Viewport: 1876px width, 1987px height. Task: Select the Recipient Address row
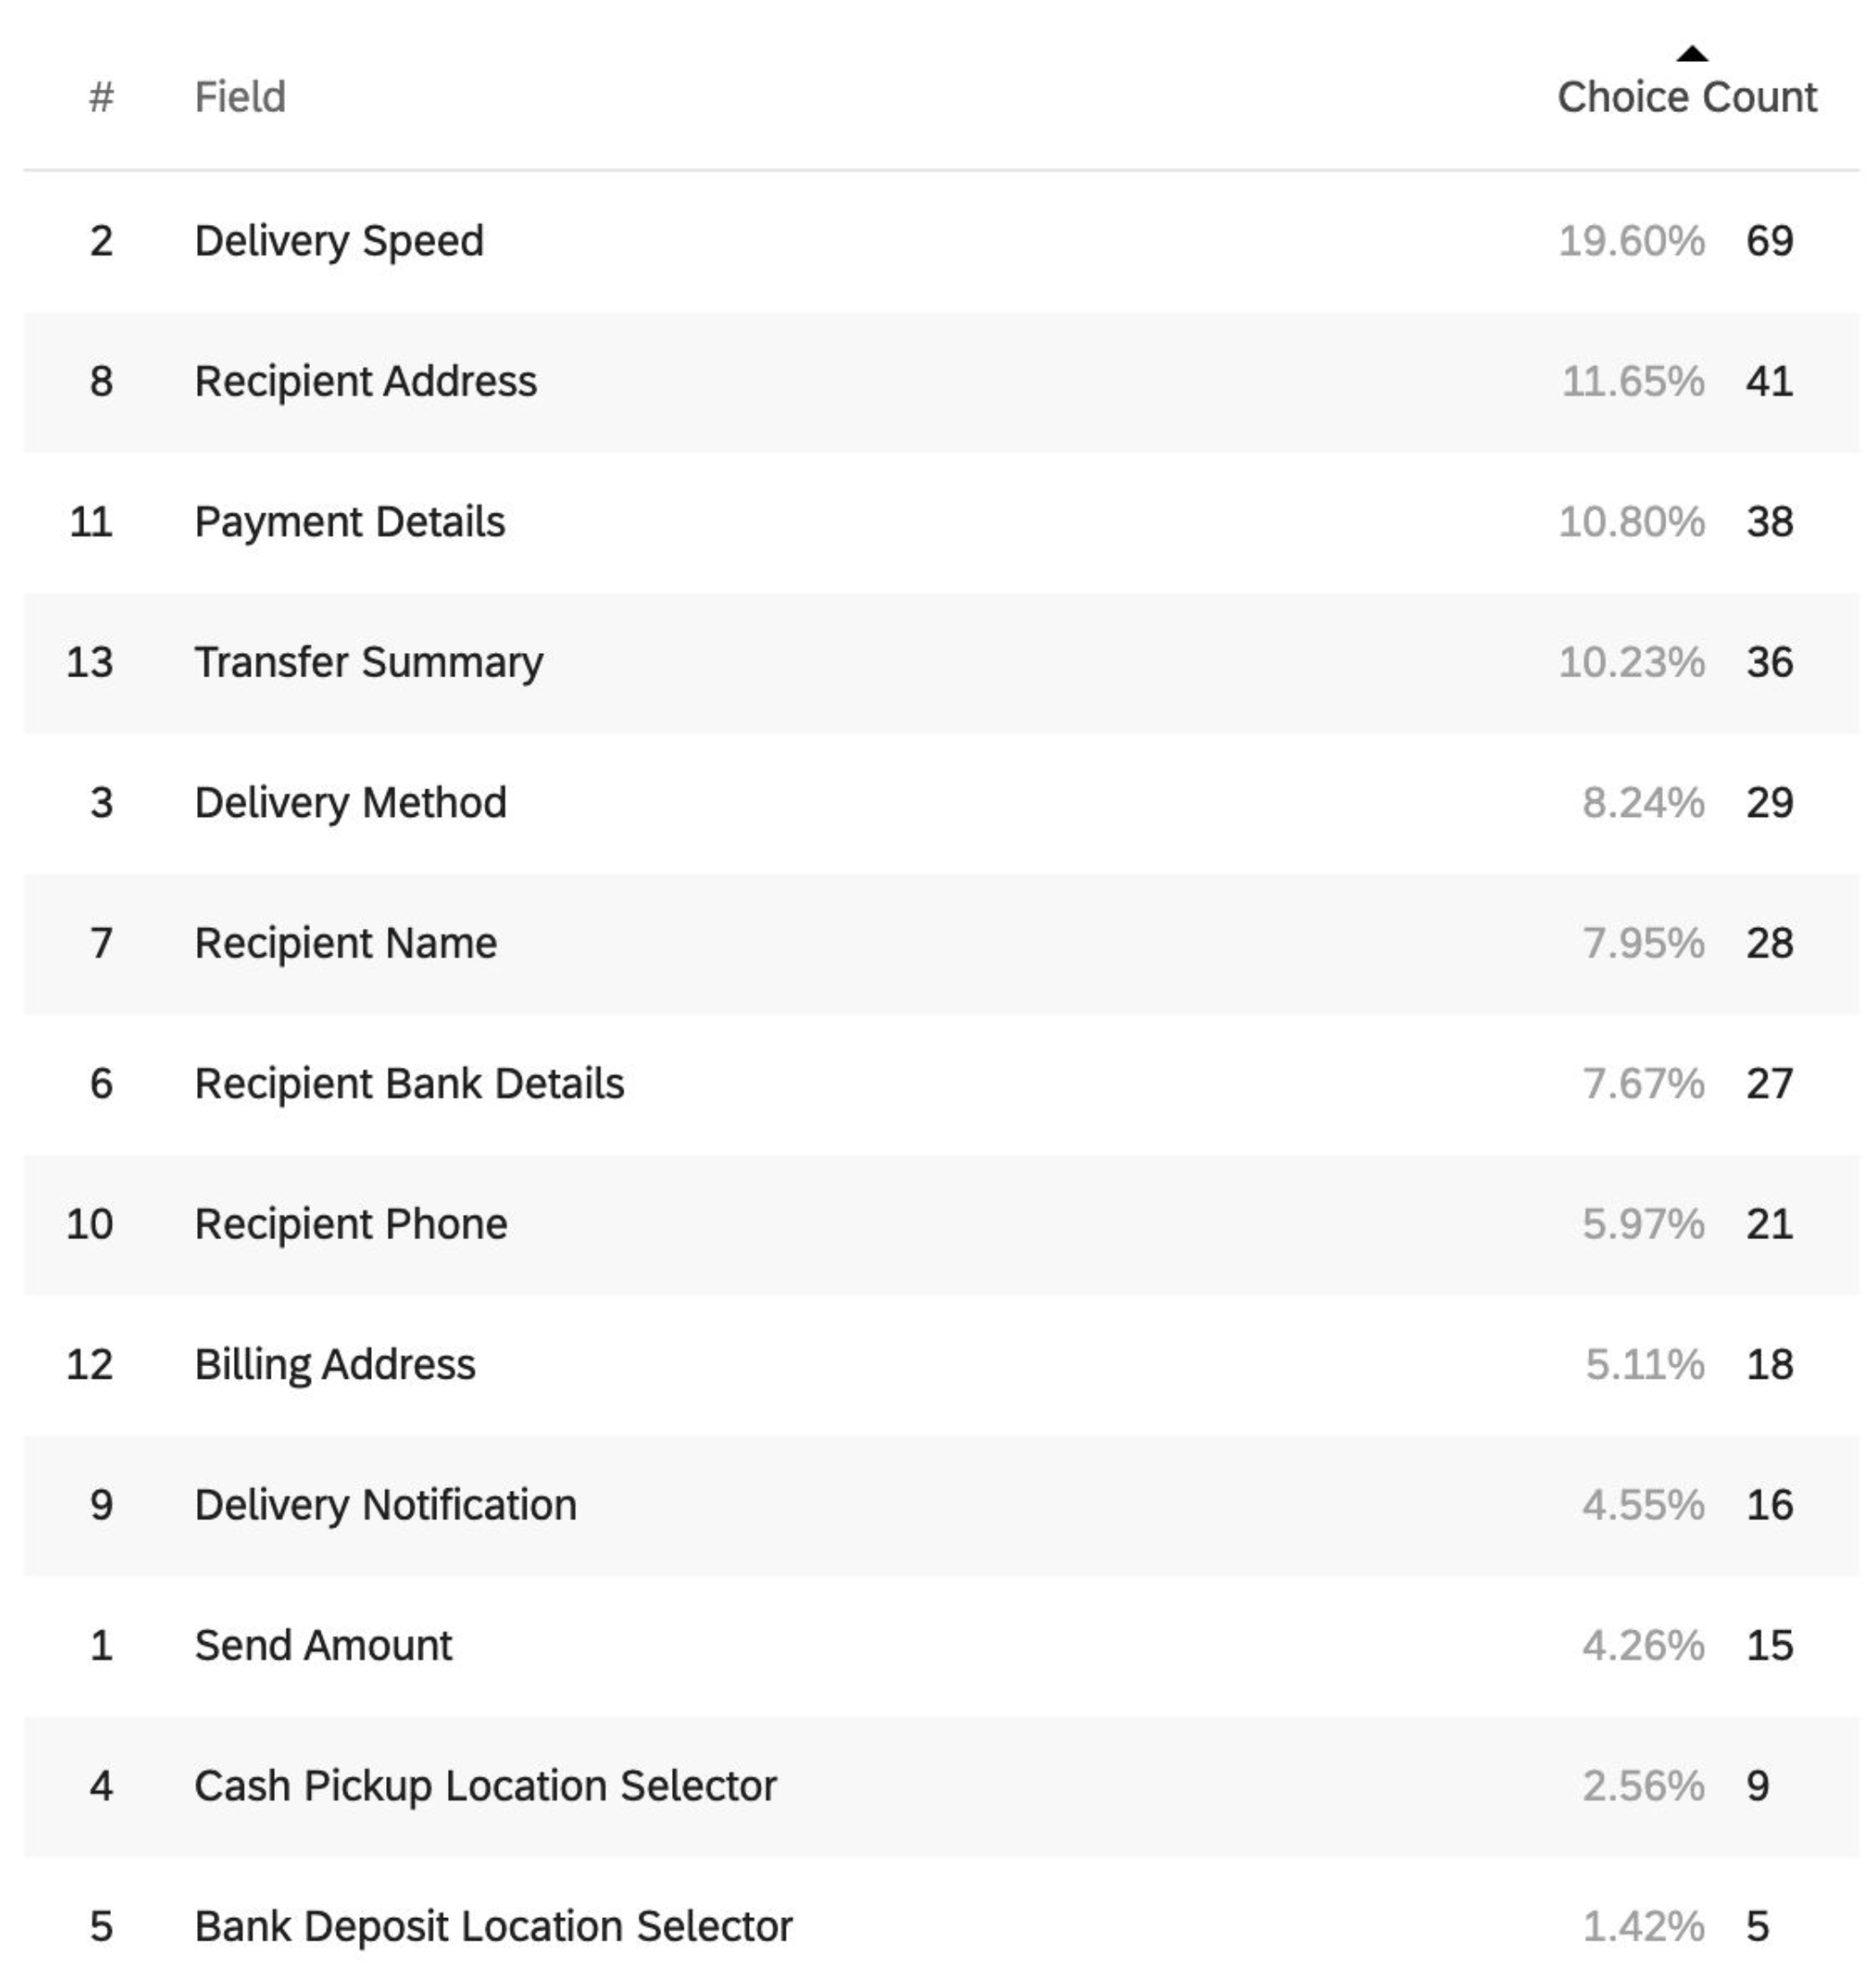point(941,382)
